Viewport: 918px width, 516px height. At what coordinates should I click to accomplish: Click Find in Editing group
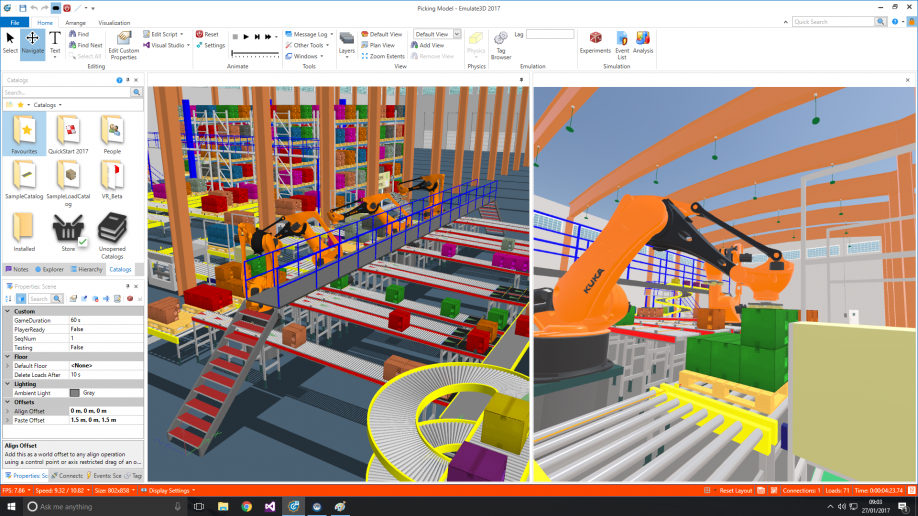[x=79, y=35]
